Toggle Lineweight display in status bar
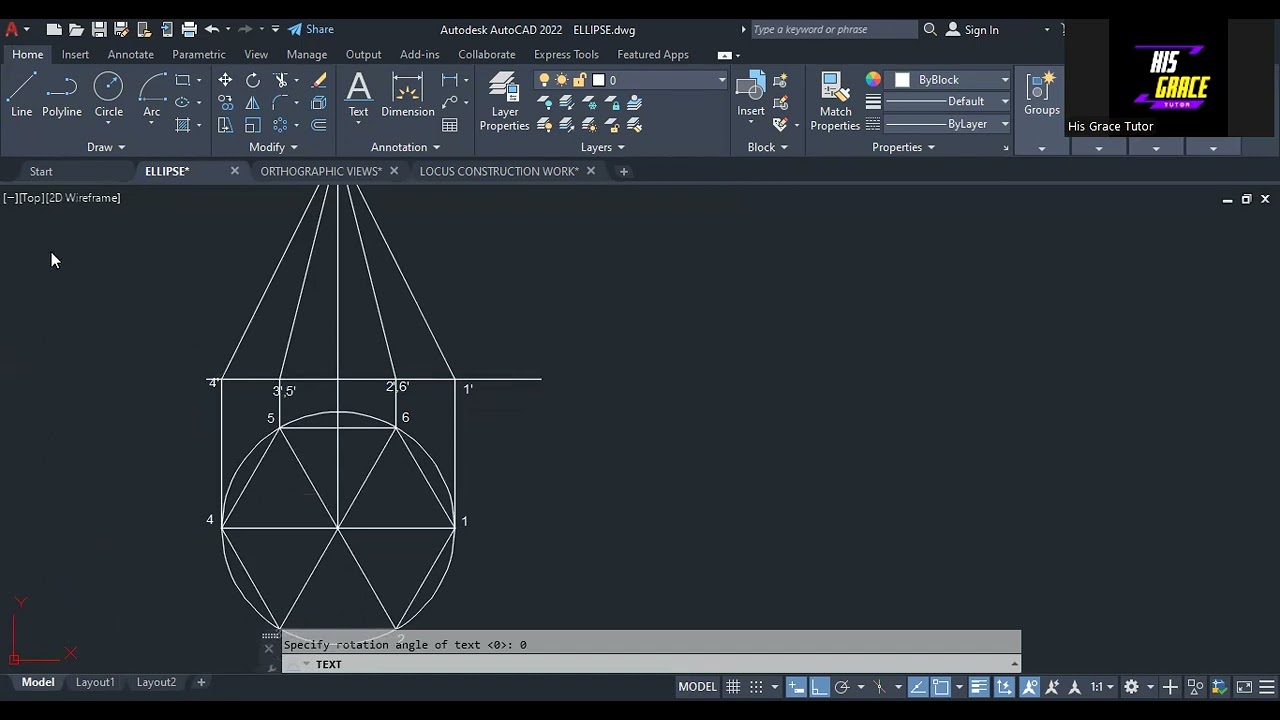Screen dimensions: 1280x720 click(x=979, y=687)
